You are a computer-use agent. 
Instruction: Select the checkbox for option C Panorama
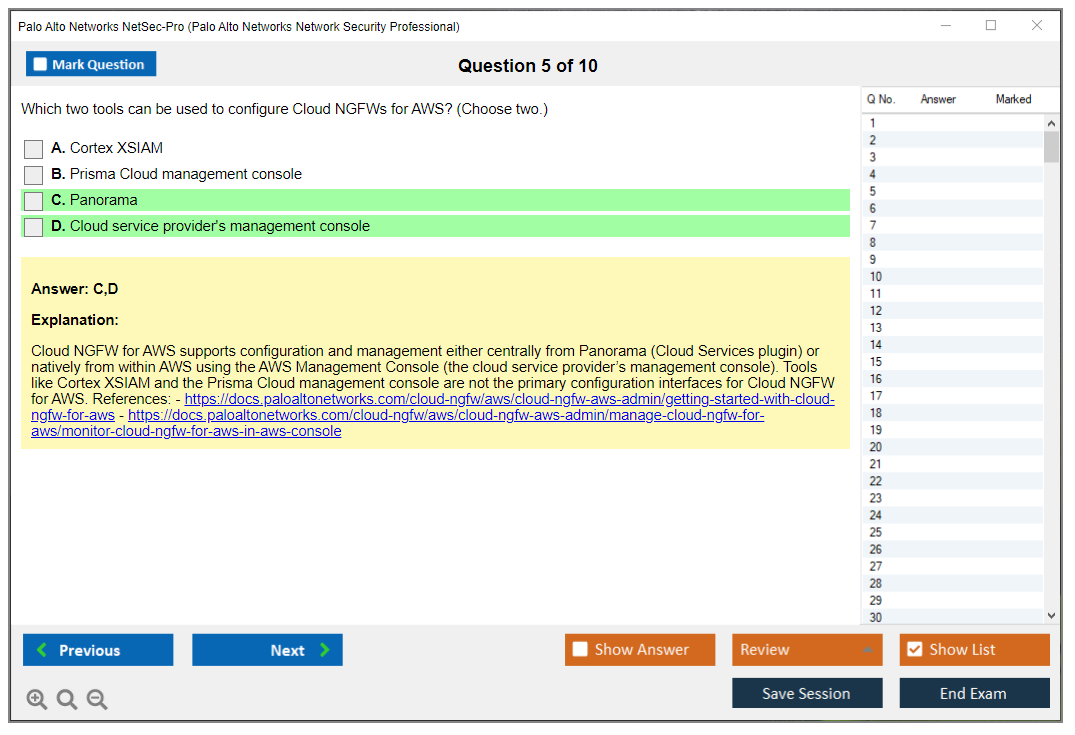[x=34, y=201]
